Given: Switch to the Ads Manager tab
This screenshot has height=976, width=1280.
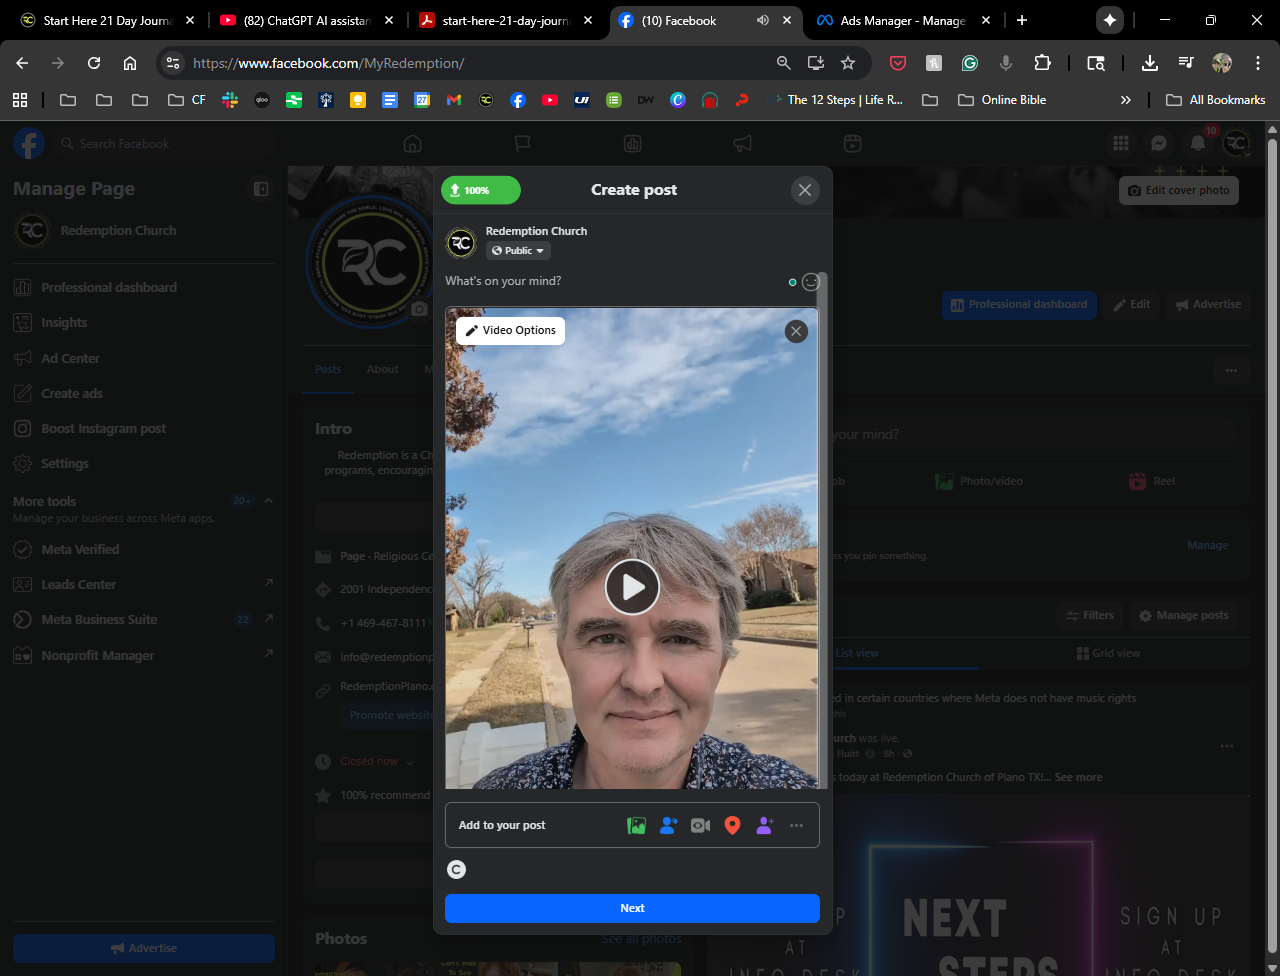Looking at the screenshot, I should (x=905, y=20).
